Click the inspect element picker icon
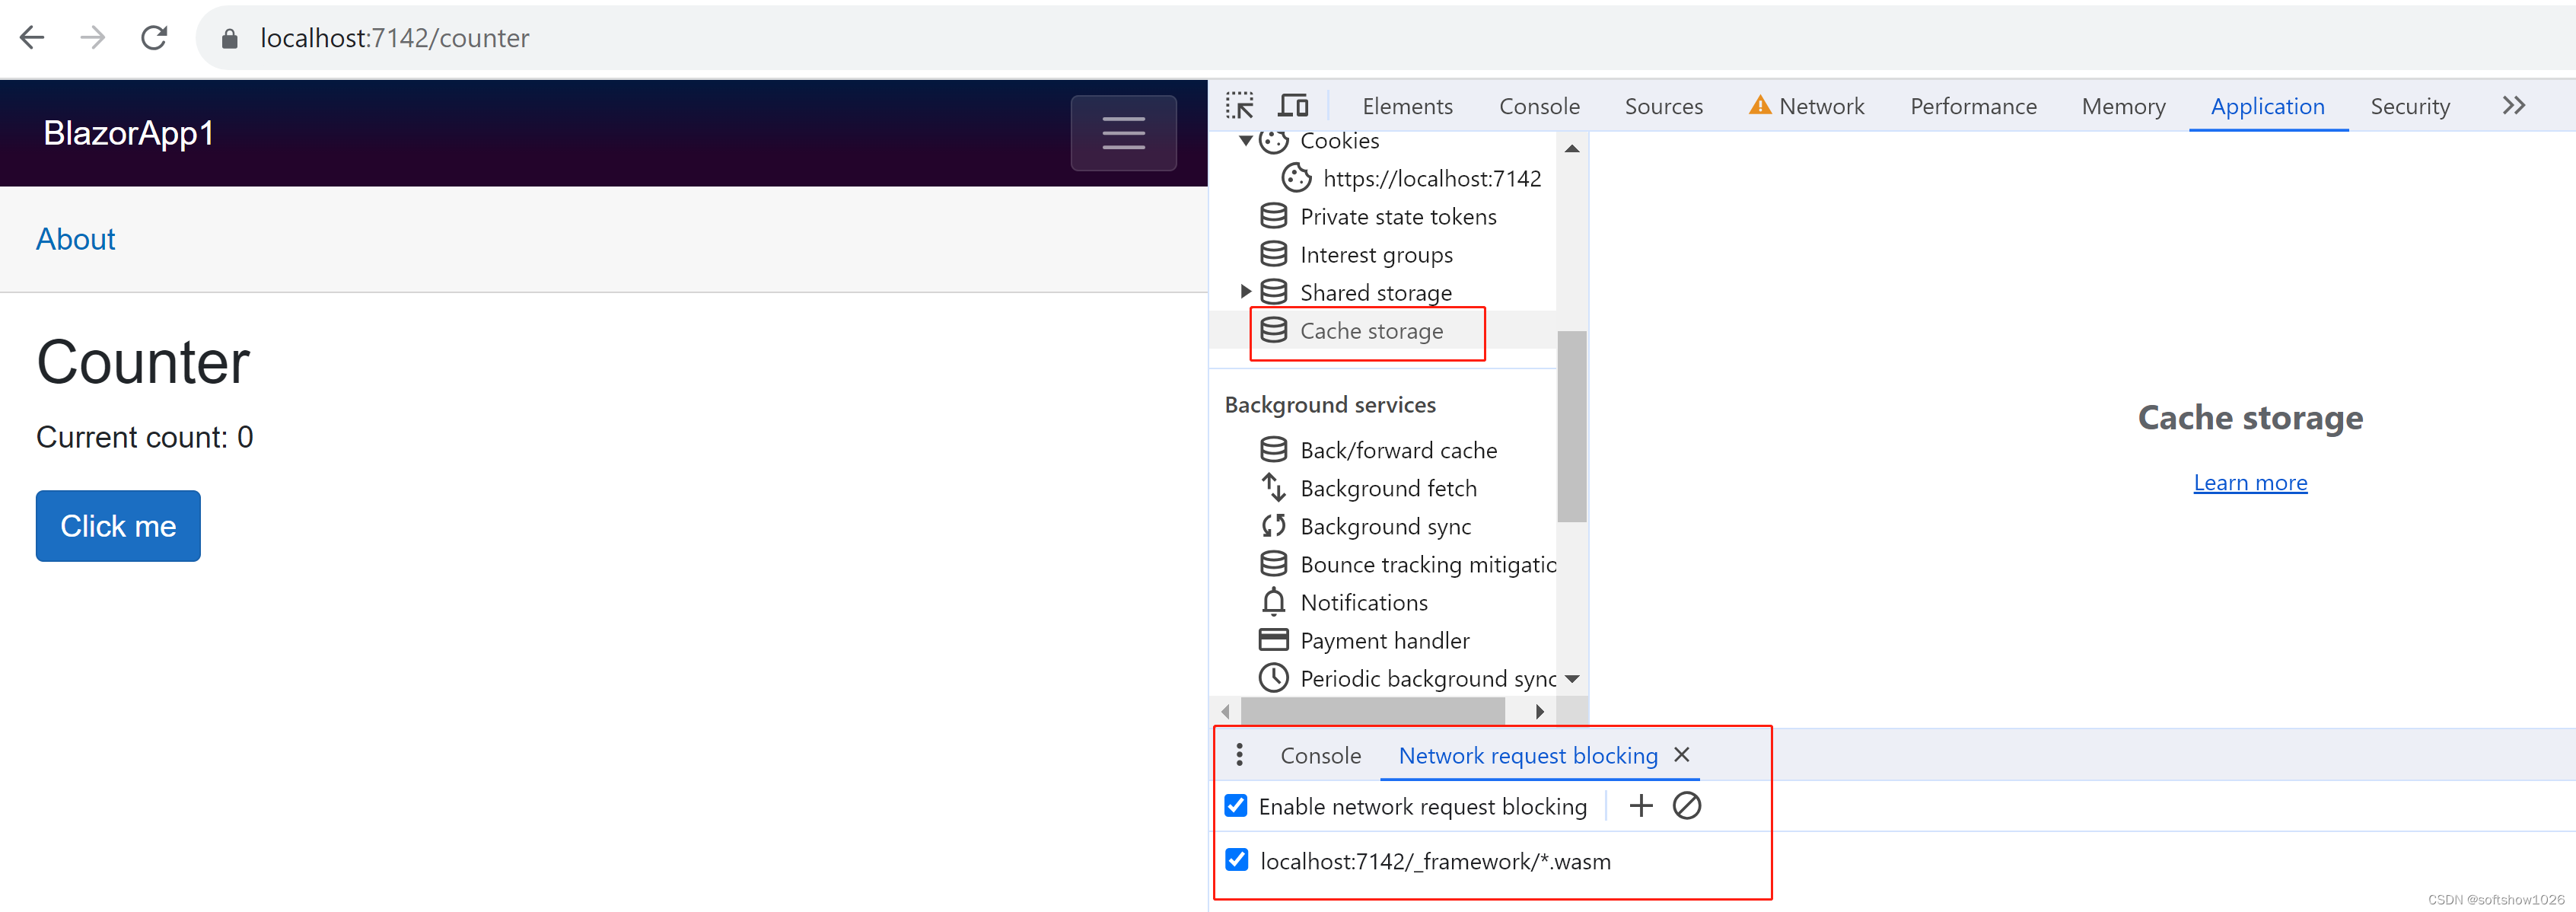The width and height of the screenshot is (2576, 912). click(x=1239, y=106)
